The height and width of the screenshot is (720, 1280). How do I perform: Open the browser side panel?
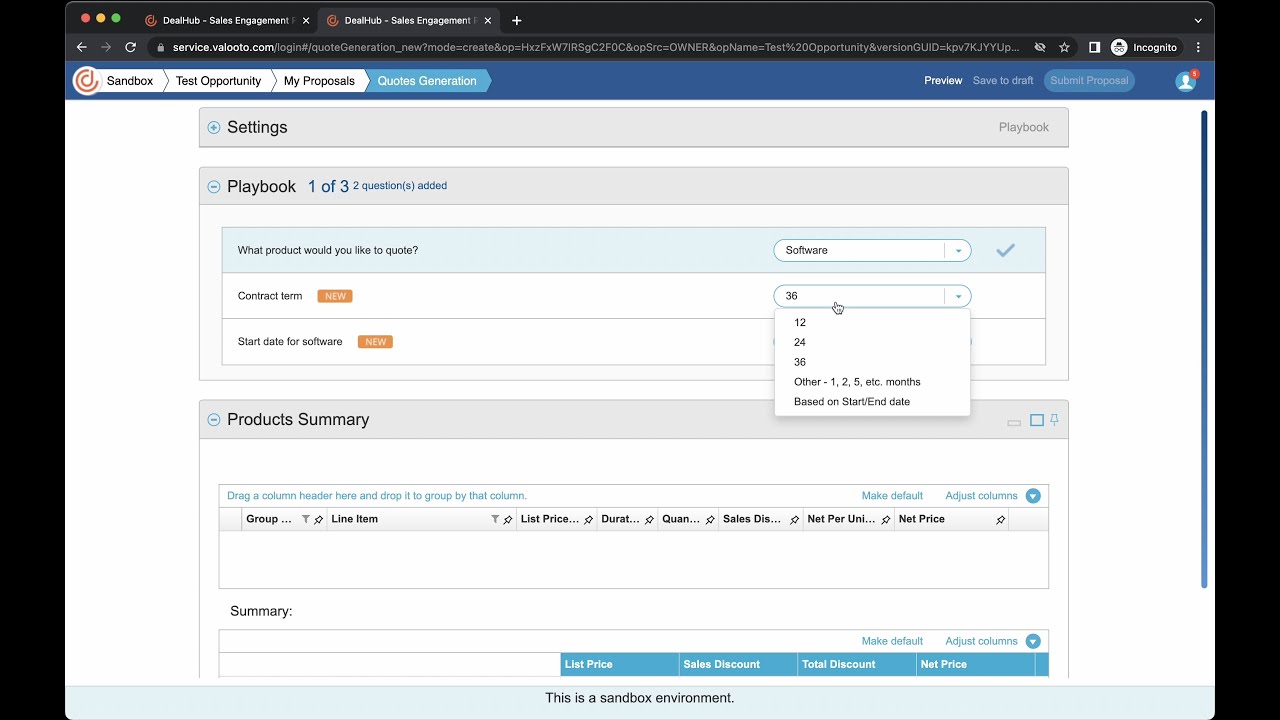click(1094, 47)
